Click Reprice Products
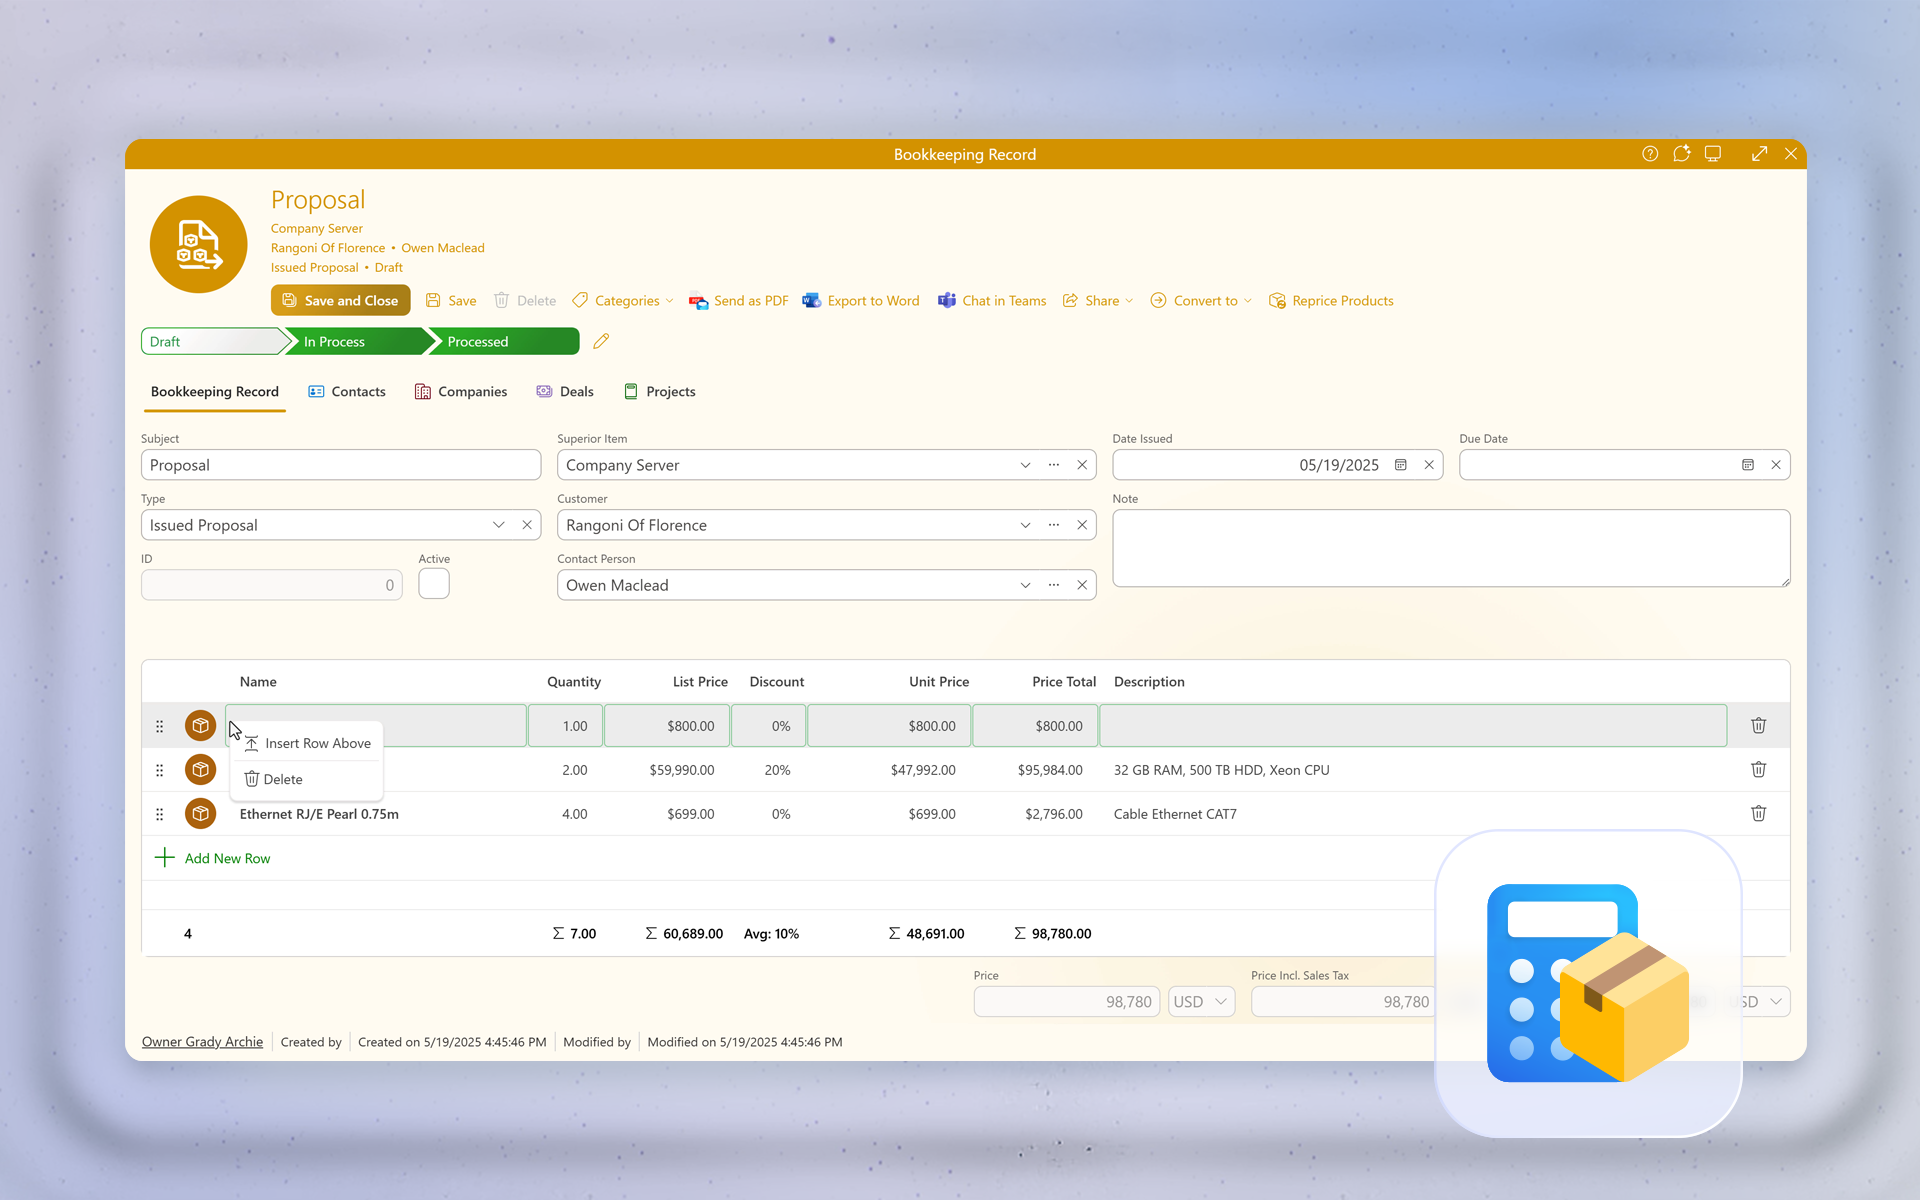 [x=1331, y=300]
